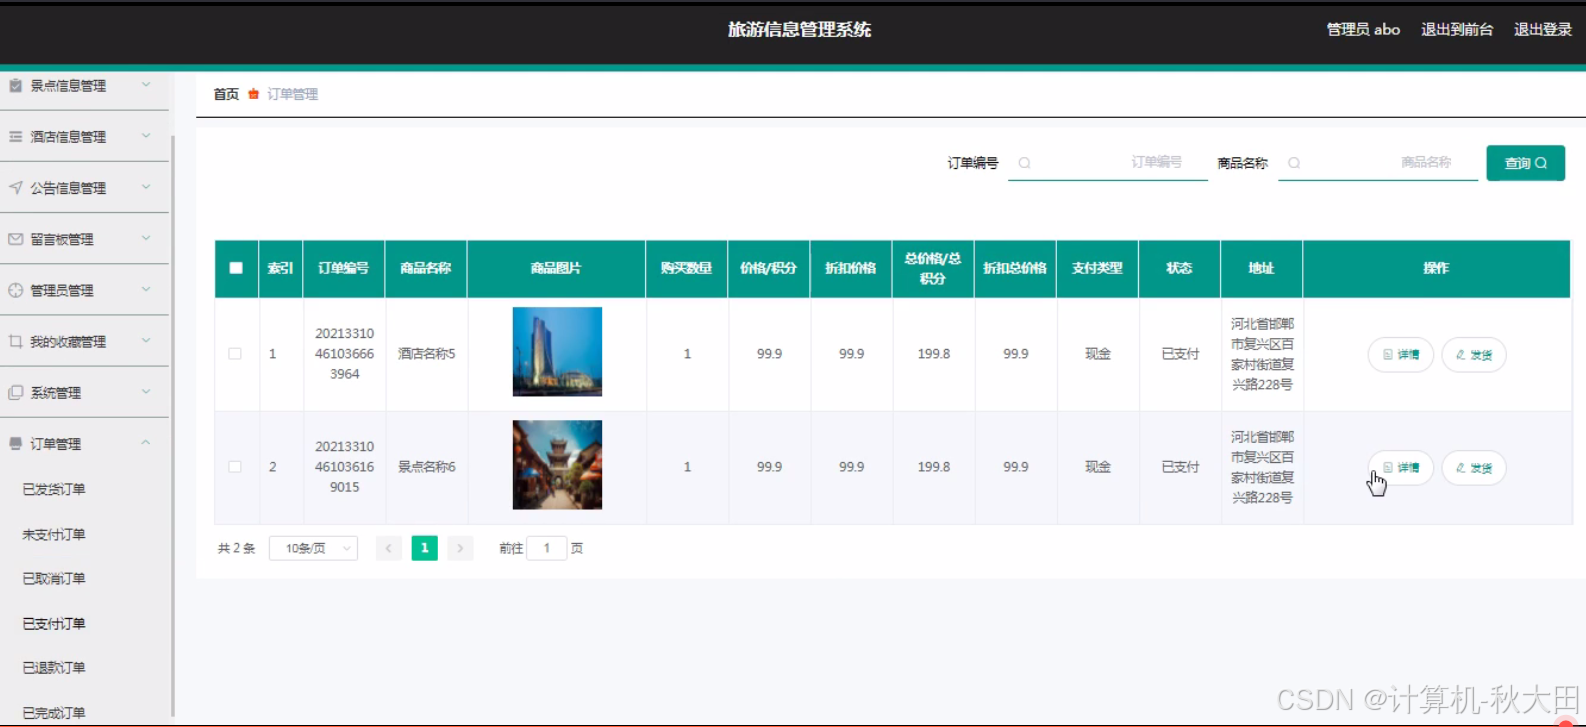Open the 酒店名称5 building product image
The image size is (1586, 727).
point(557,352)
